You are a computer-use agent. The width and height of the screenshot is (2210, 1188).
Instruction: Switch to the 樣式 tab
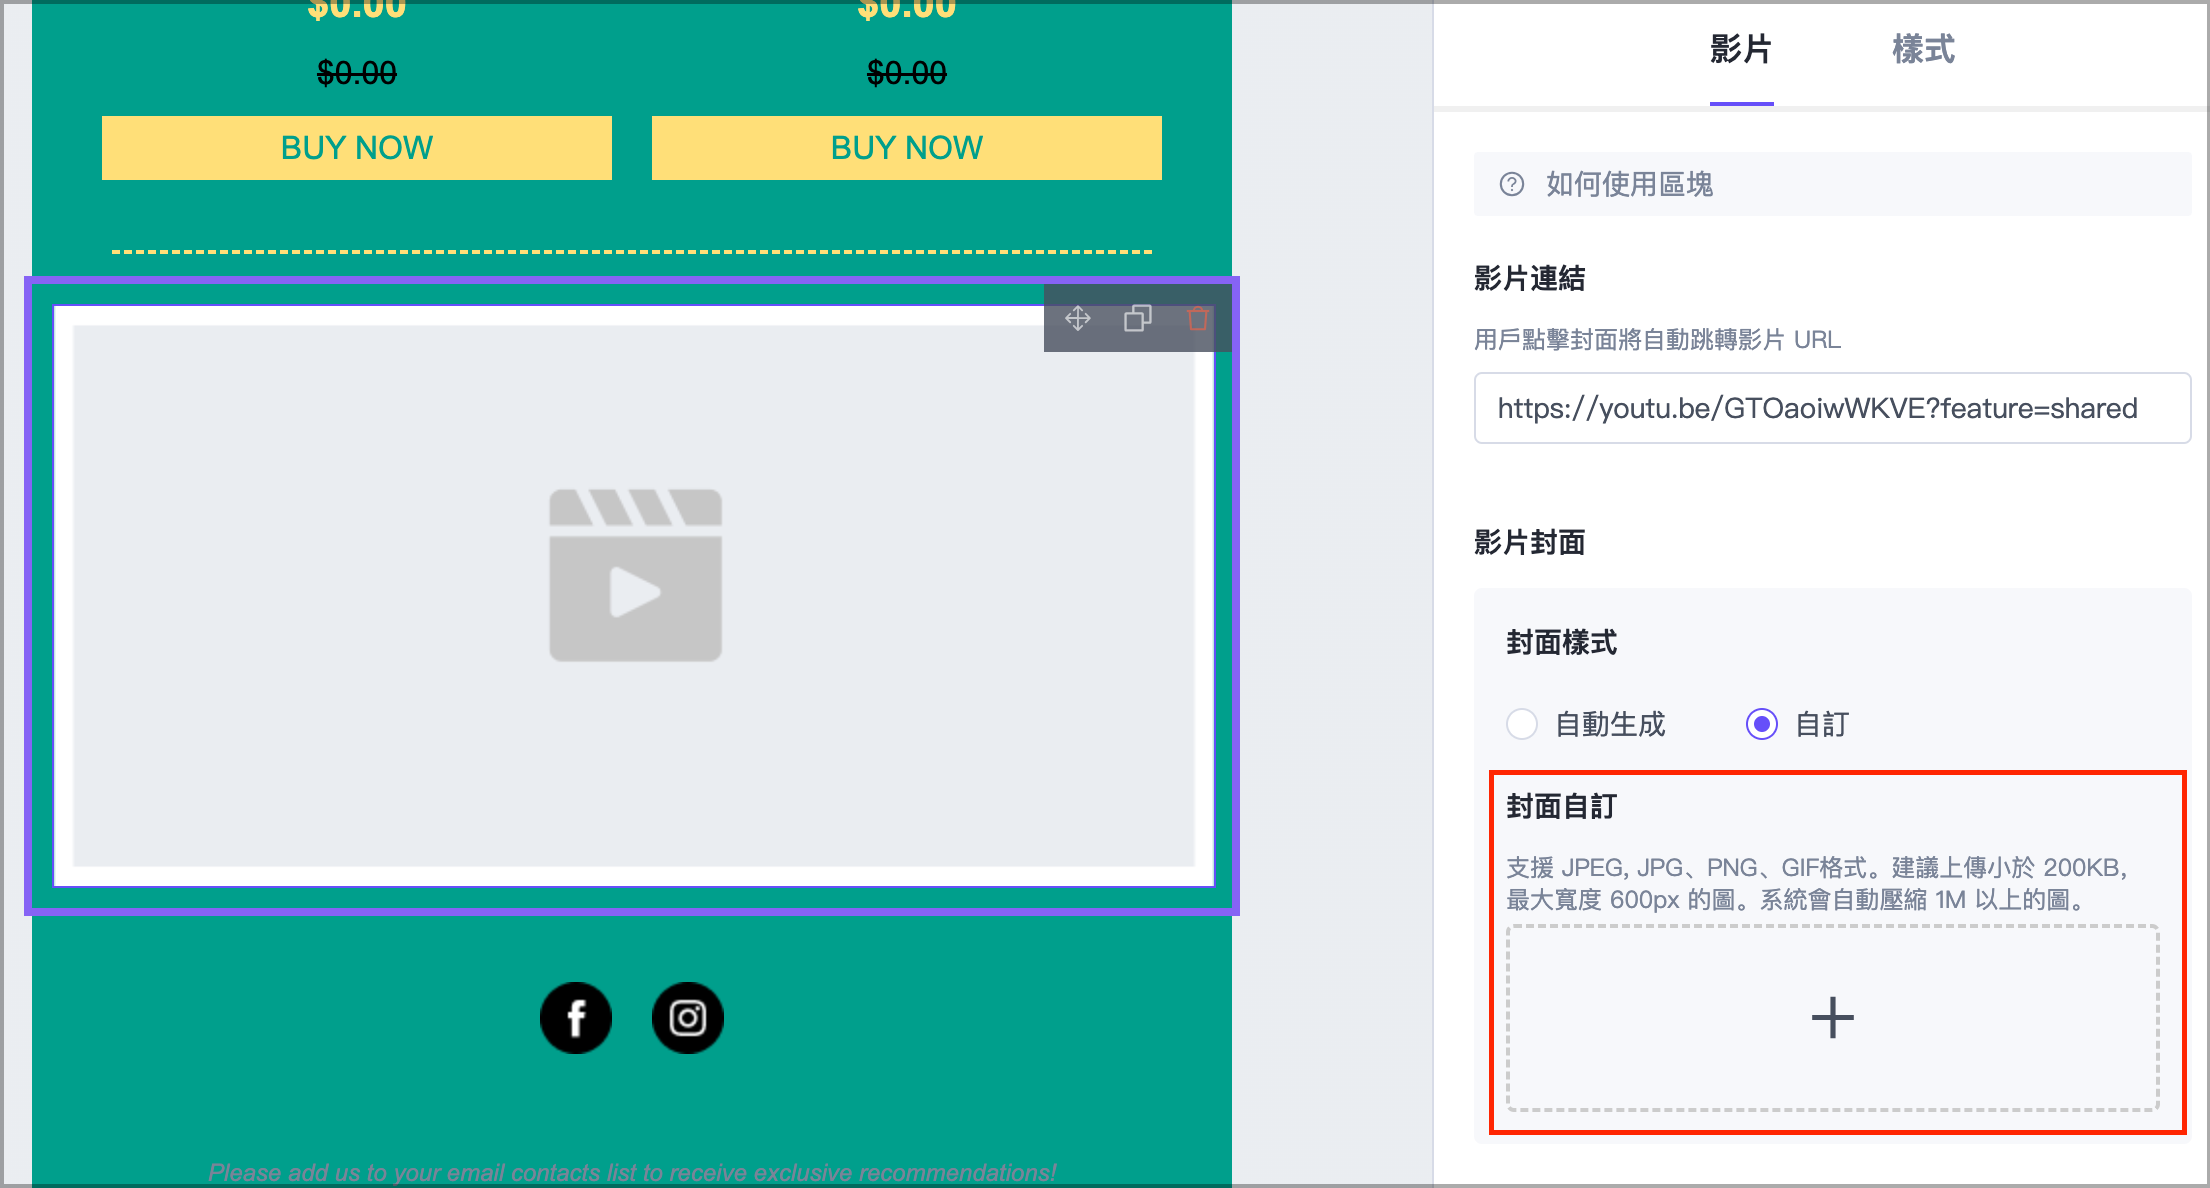pyautogui.click(x=1921, y=49)
